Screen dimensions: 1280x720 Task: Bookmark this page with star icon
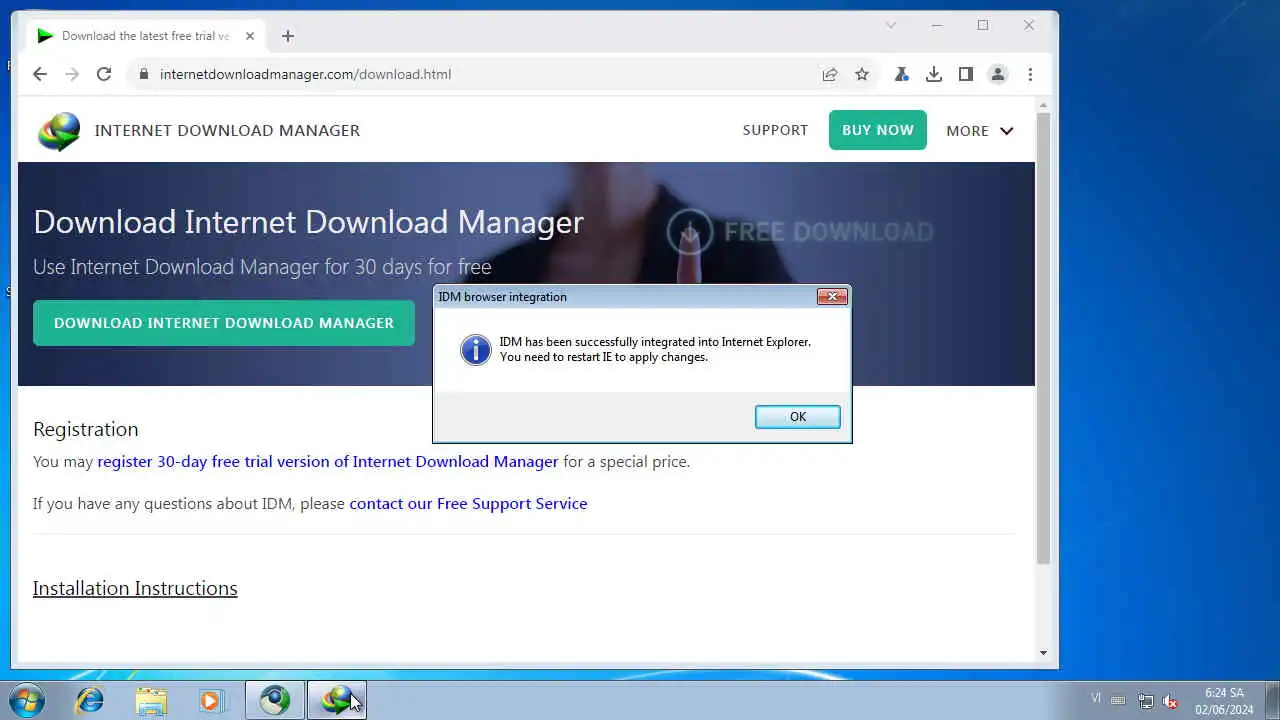tap(862, 74)
